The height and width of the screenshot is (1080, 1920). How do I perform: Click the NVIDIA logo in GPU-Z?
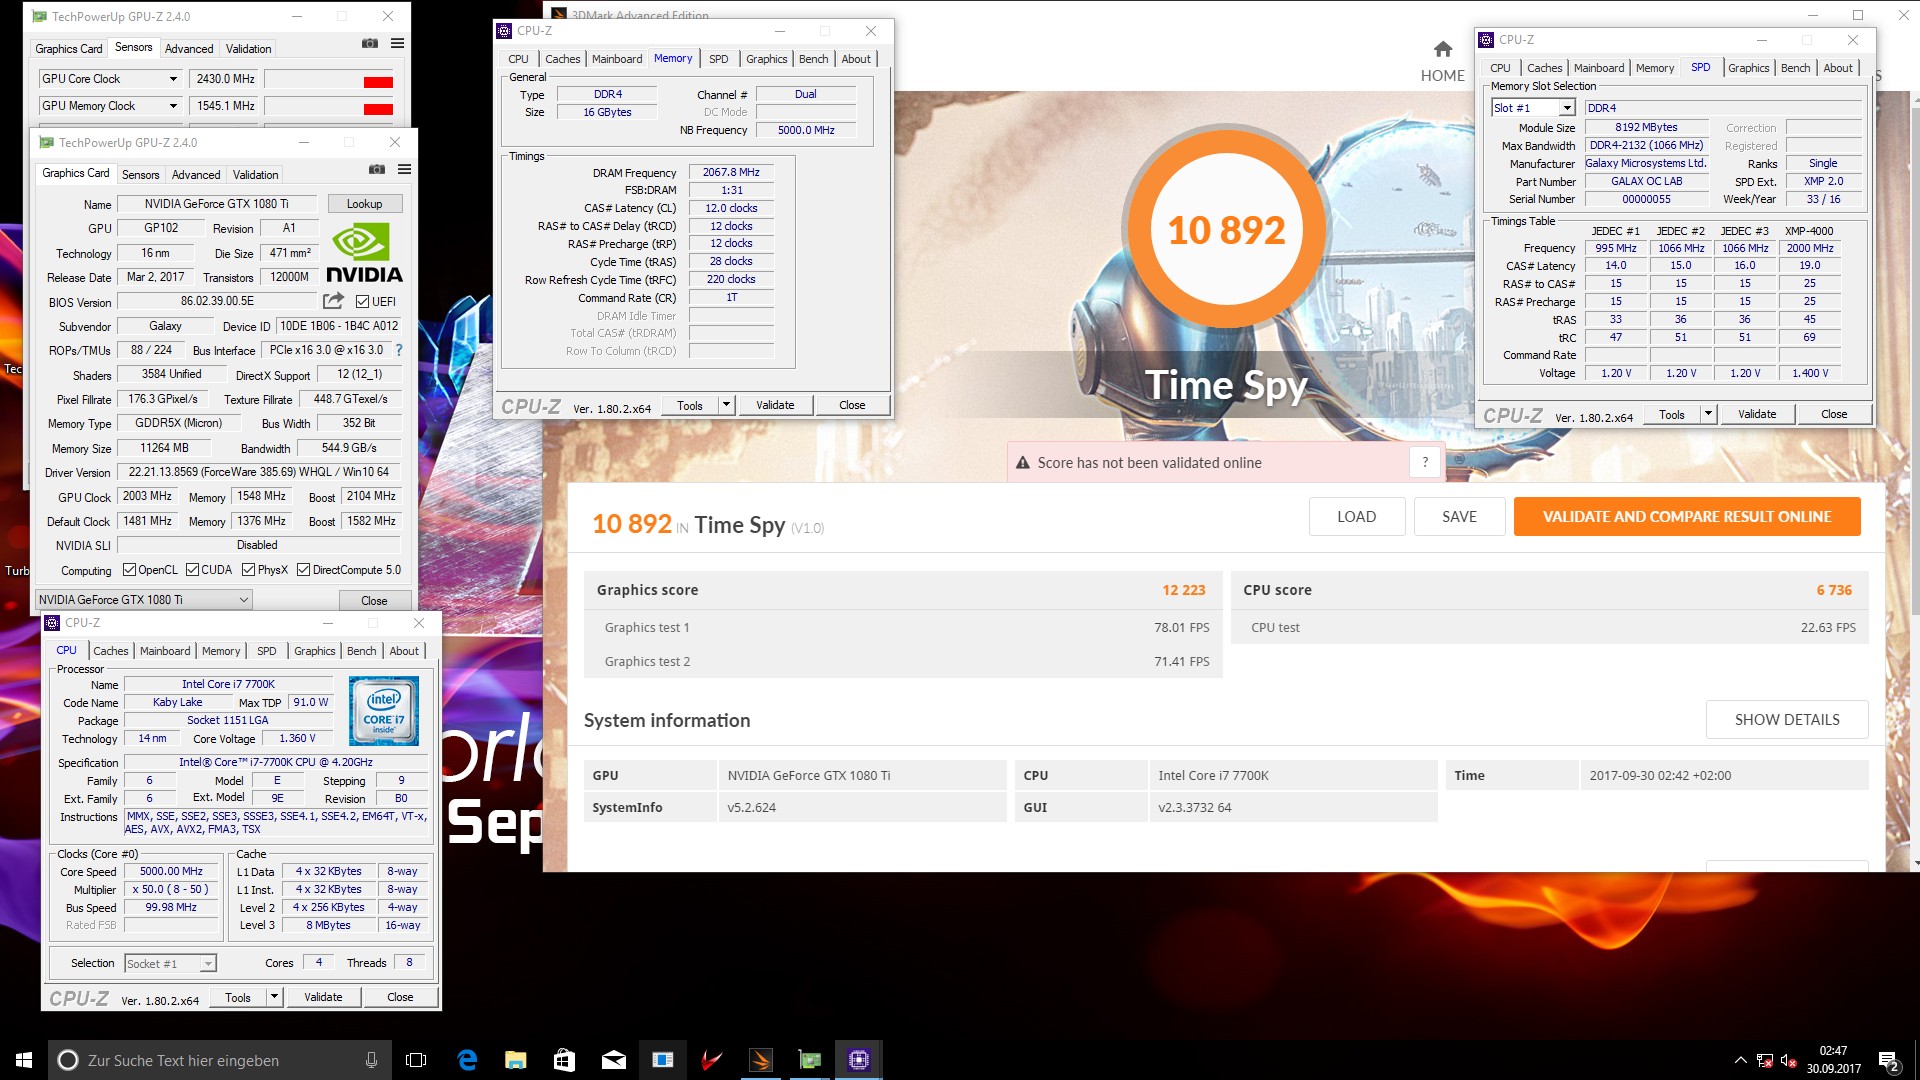tap(364, 254)
